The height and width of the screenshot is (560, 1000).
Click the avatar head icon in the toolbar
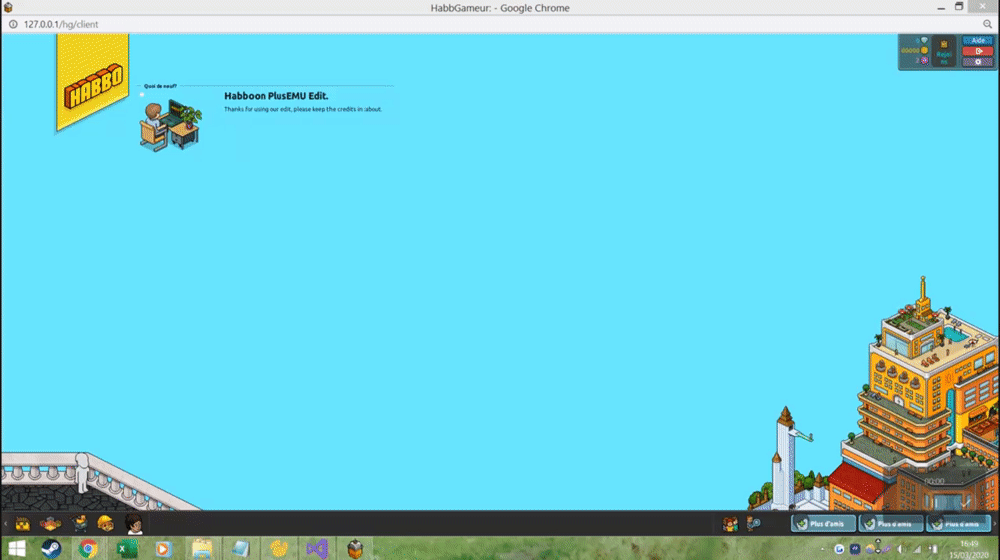pyautogui.click(x=133, y=524)
